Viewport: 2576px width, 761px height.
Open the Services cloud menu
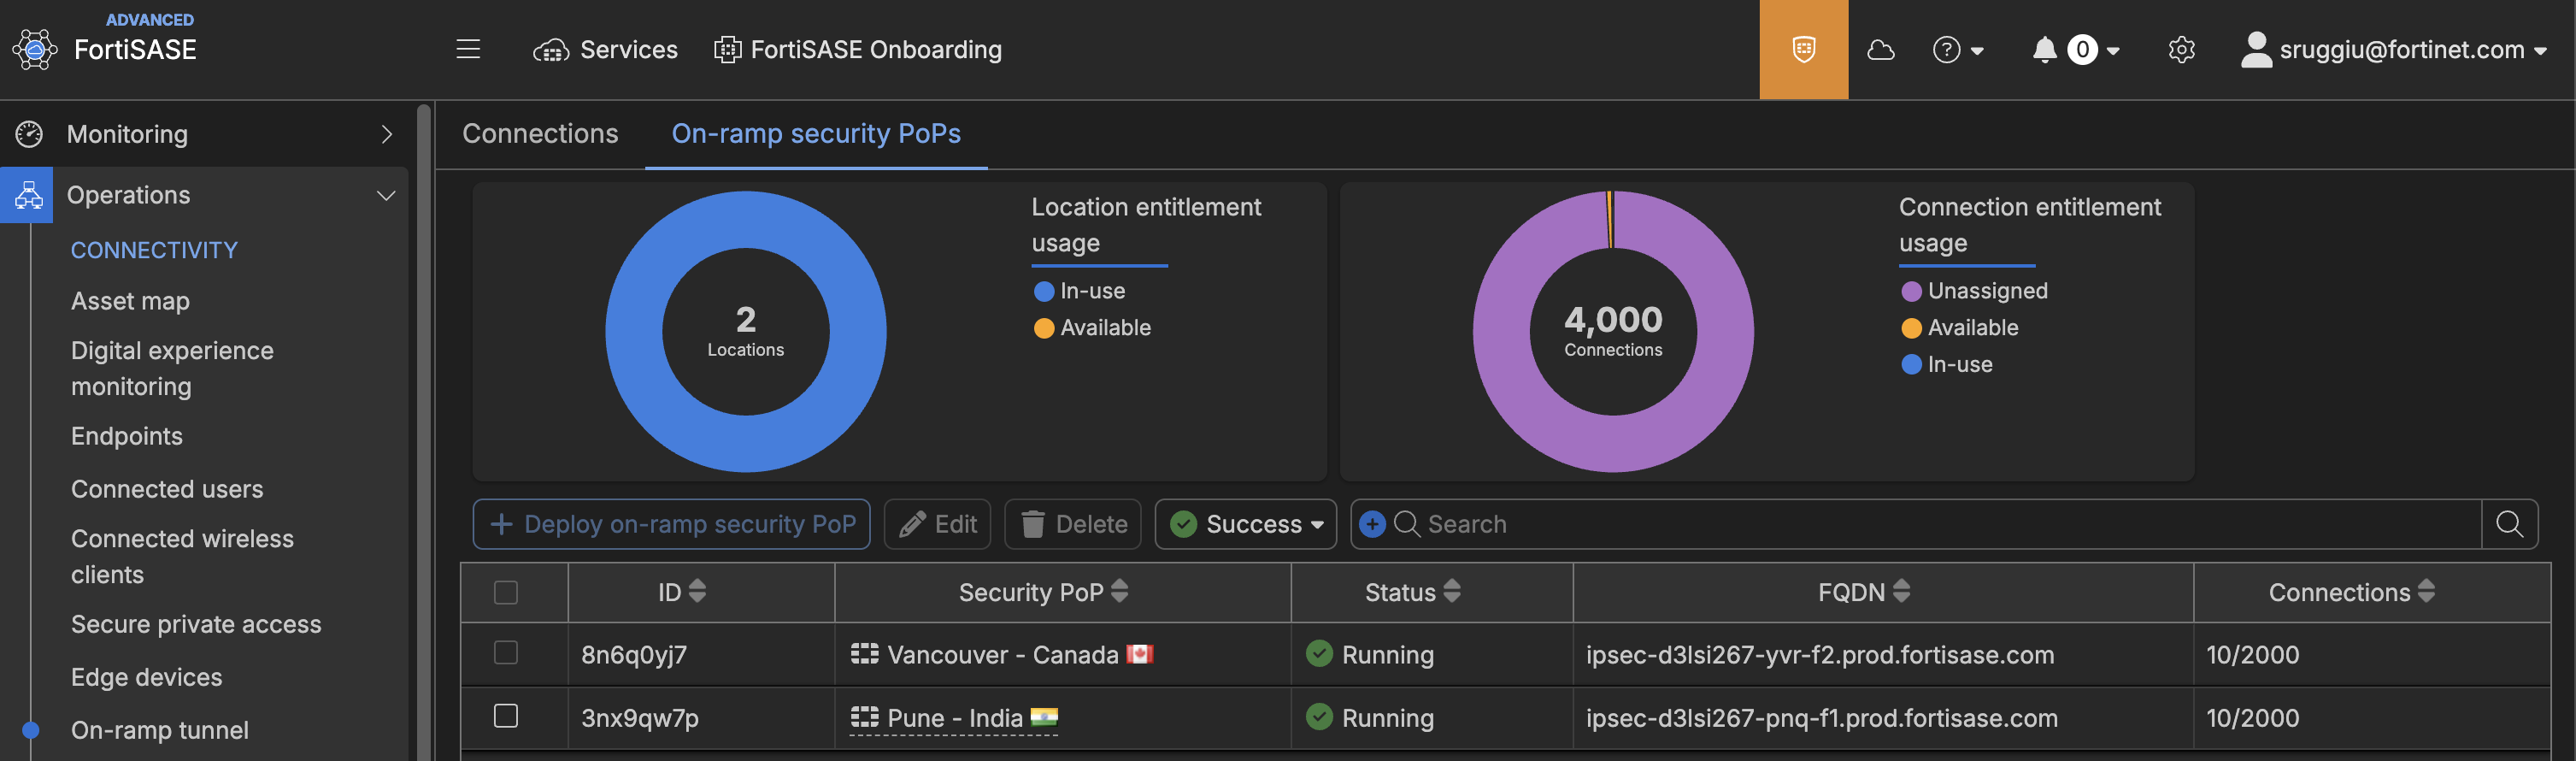605,49
